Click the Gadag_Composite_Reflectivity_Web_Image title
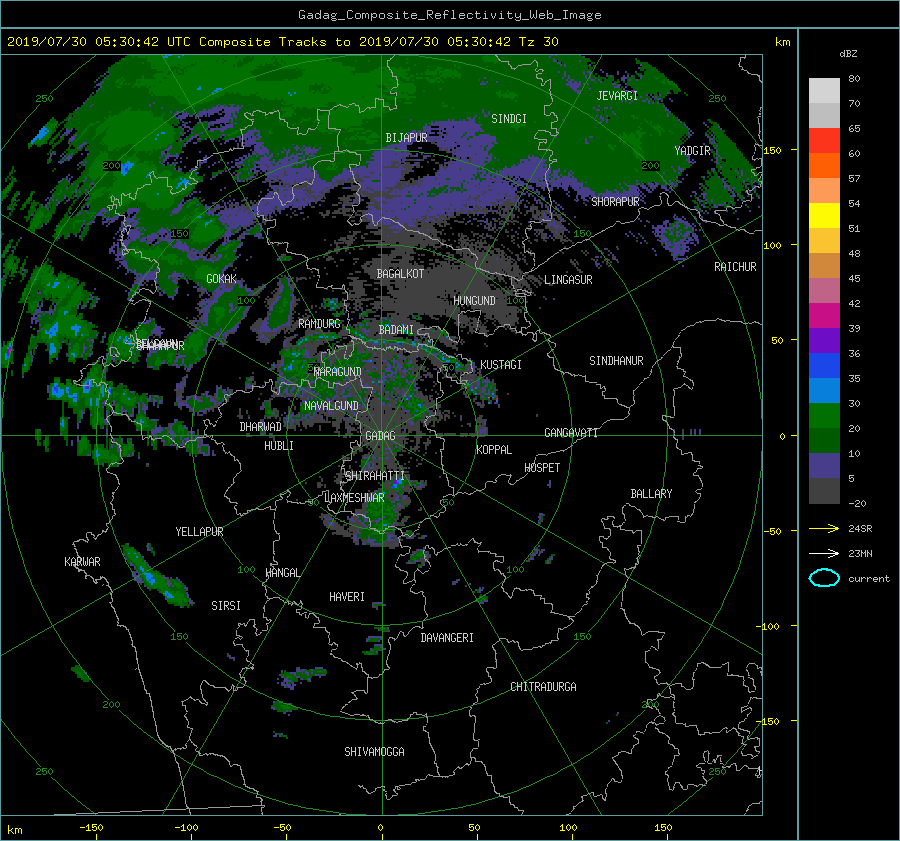Viewport: 900px width, 841px height. pyautogui.click(x=449, y=14)
